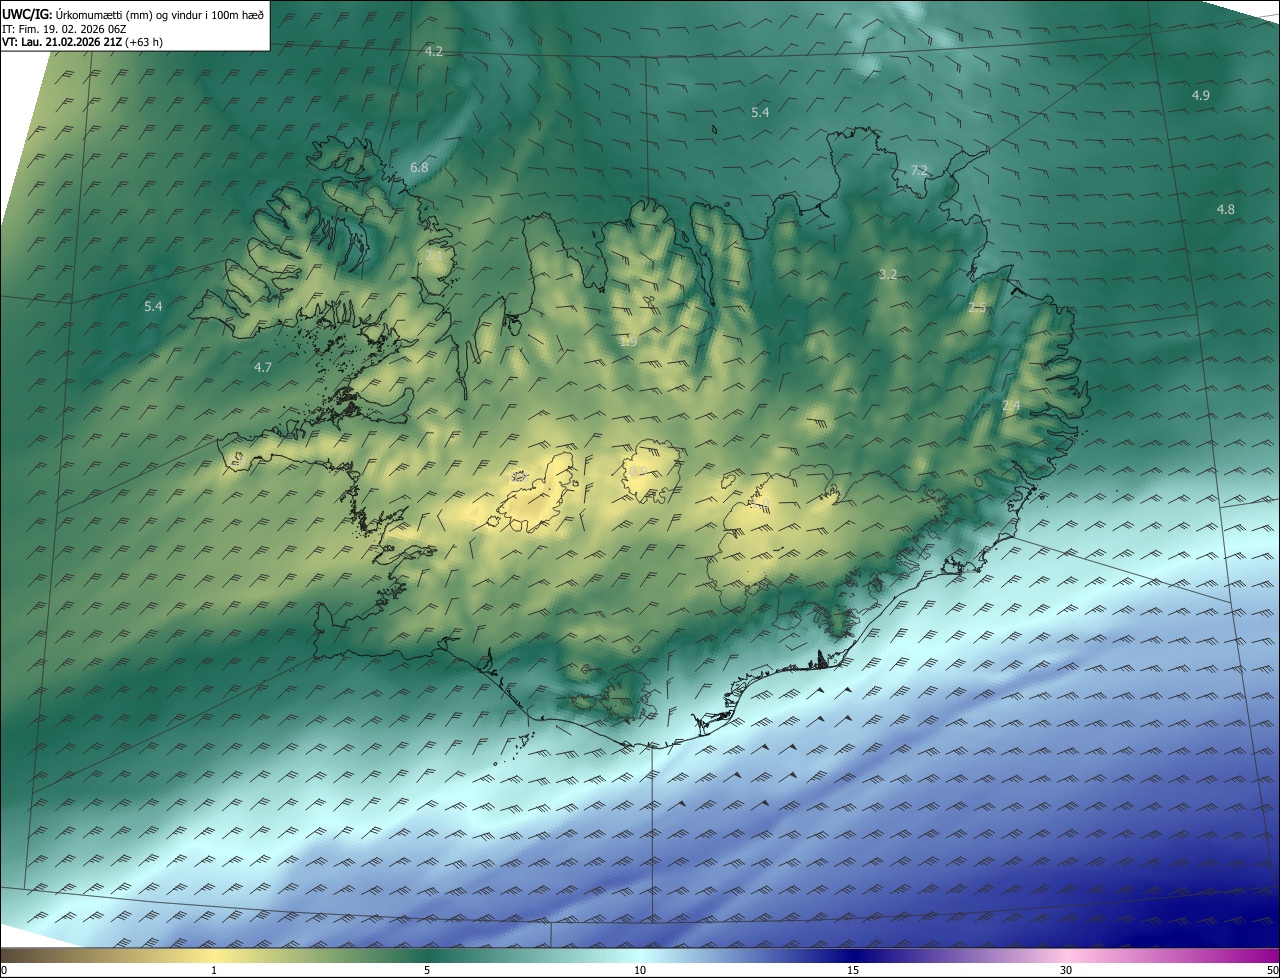The image size is (1280, 978).
Task: Click the 2.4 value label in the east fjords
Action: tap(1011, 405)
